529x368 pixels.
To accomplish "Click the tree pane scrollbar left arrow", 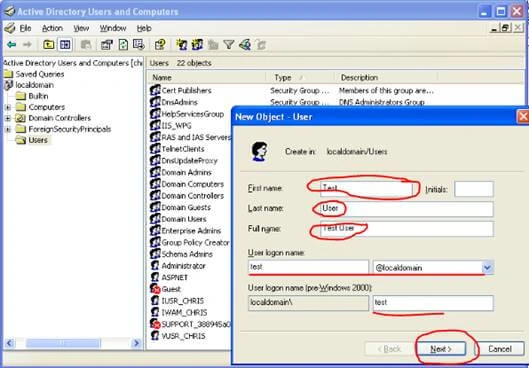I will 9,343.
